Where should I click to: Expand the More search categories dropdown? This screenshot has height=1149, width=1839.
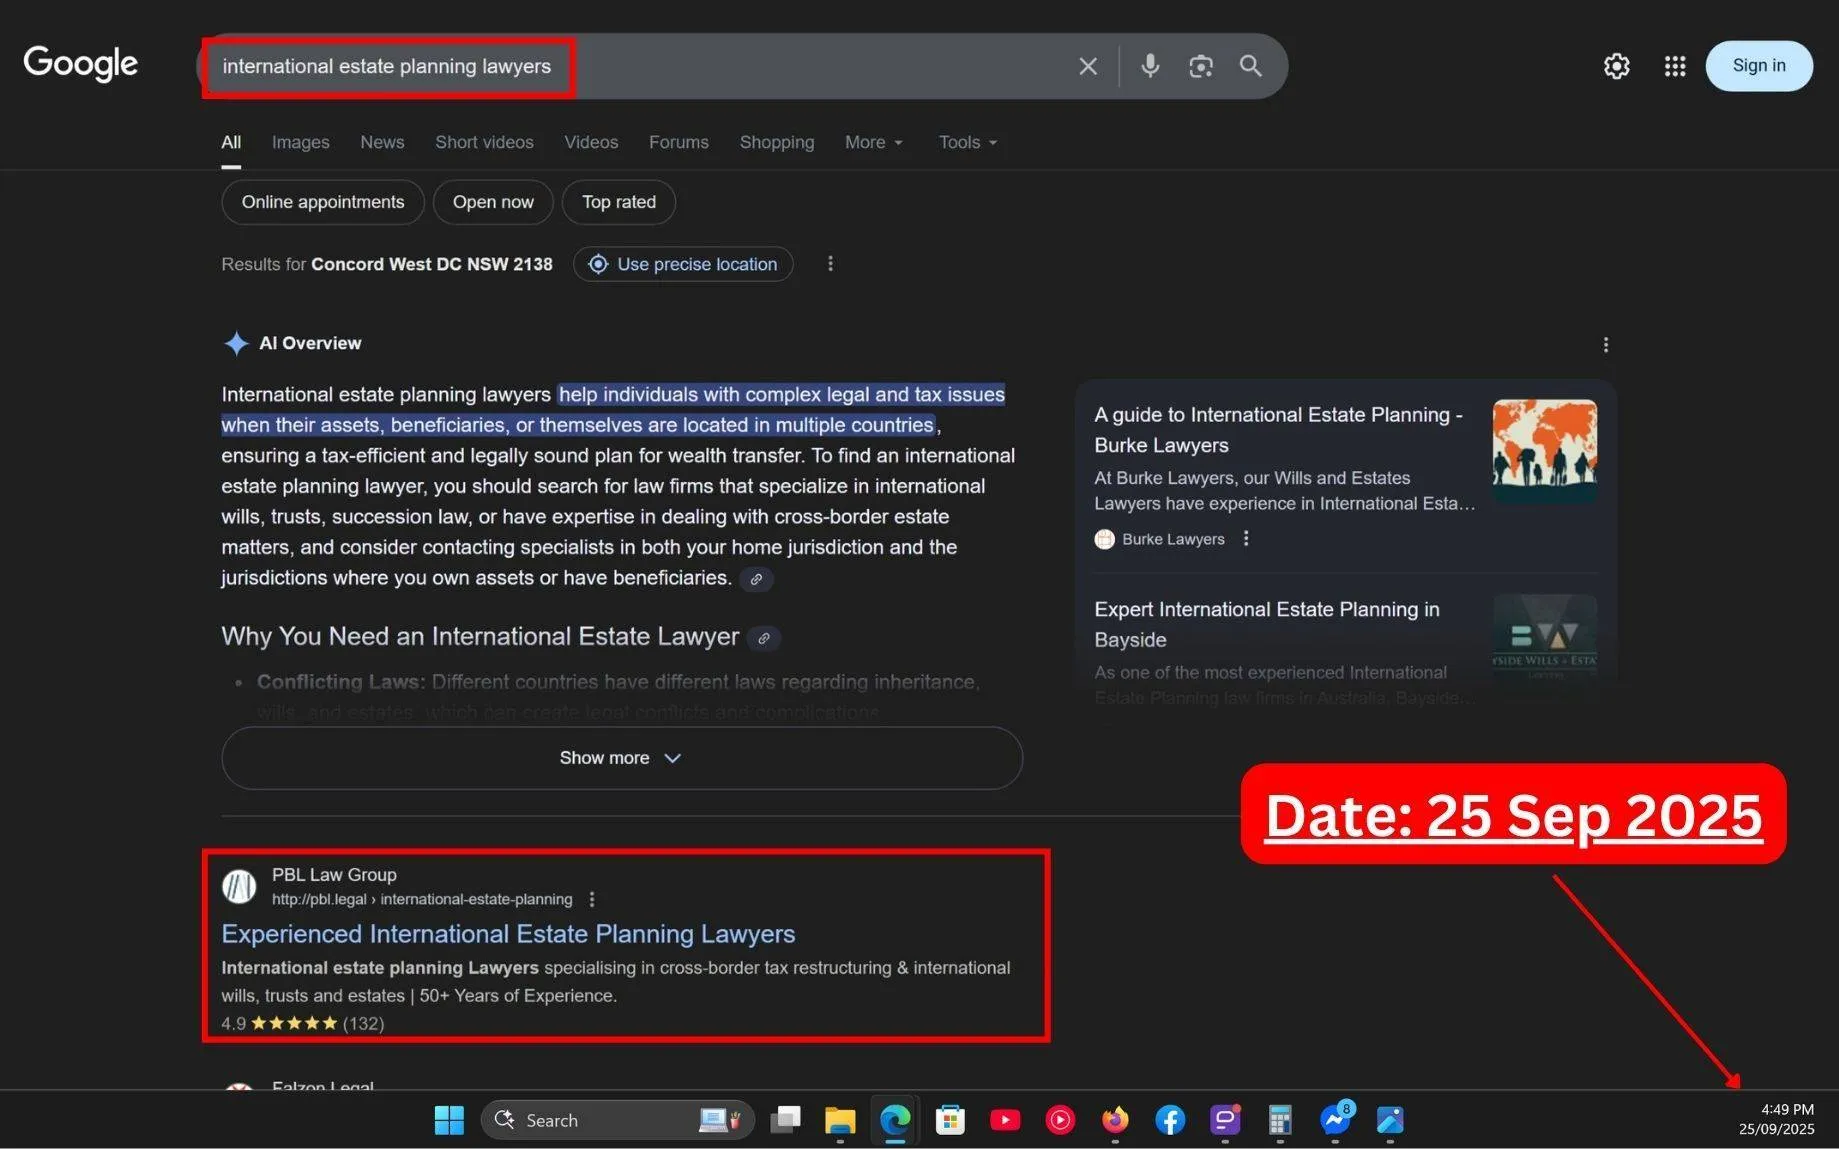(872, 142)
